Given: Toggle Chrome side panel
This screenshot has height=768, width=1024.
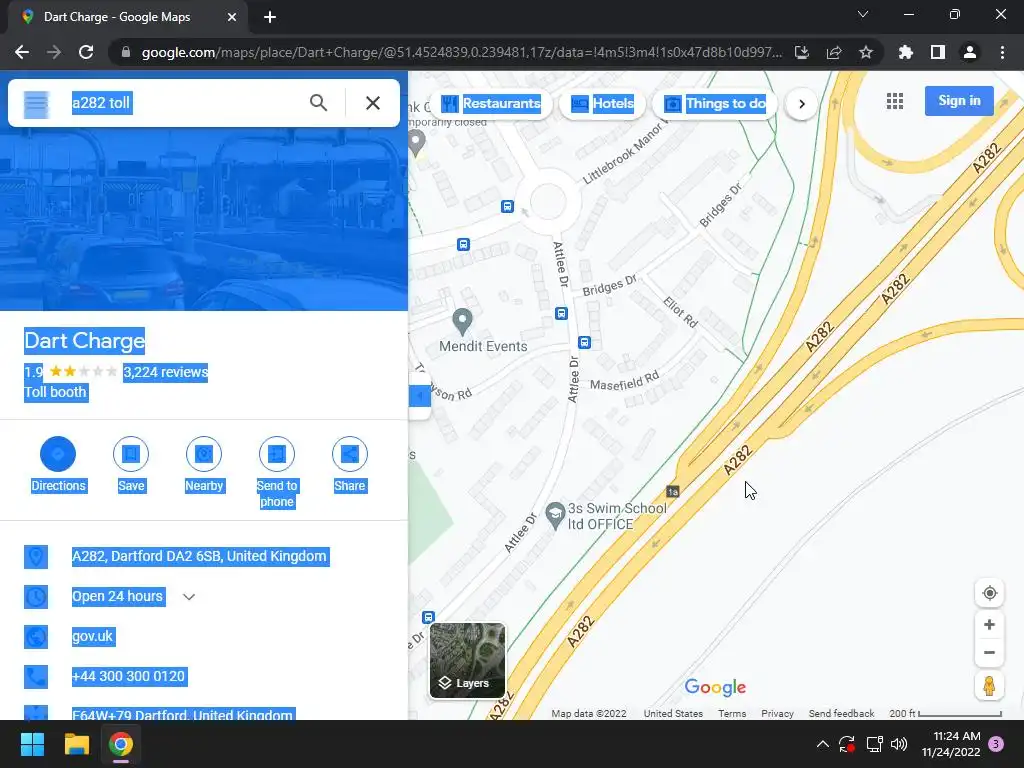Looking at the screenshot, I should (x=938, y=52).
